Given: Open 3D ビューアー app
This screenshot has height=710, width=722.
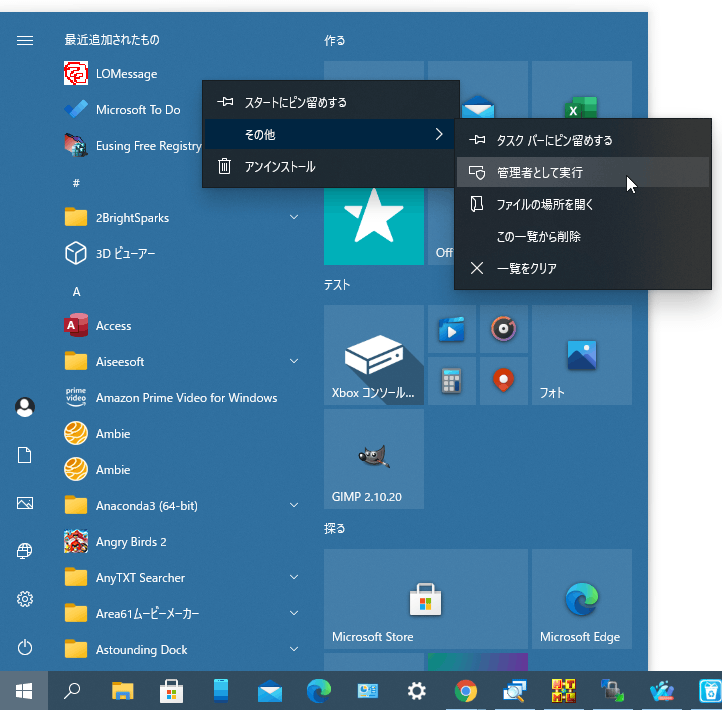Looking at the screenshot, I should click(182, 253).
